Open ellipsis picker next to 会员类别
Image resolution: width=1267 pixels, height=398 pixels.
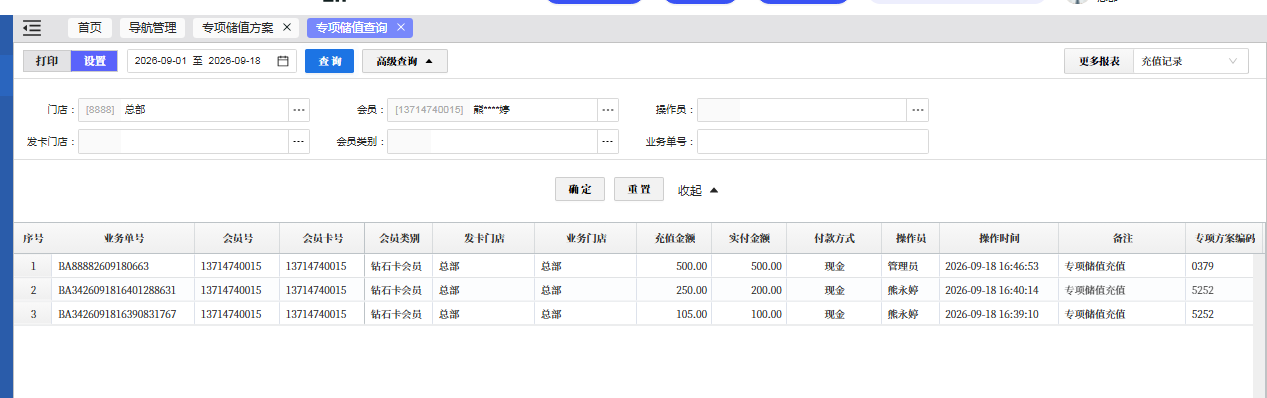pyautogui.click(x=608, y=142)
